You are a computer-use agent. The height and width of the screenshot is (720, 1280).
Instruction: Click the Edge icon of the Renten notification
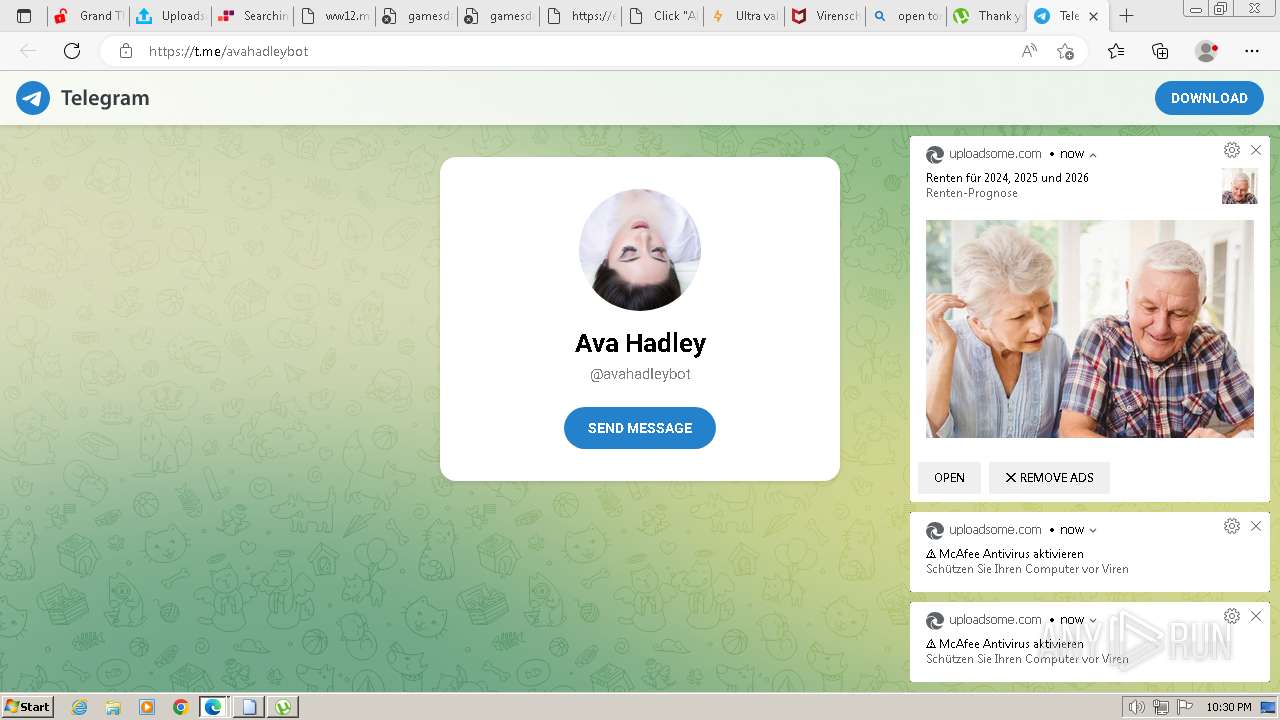[x=935, y=155]
